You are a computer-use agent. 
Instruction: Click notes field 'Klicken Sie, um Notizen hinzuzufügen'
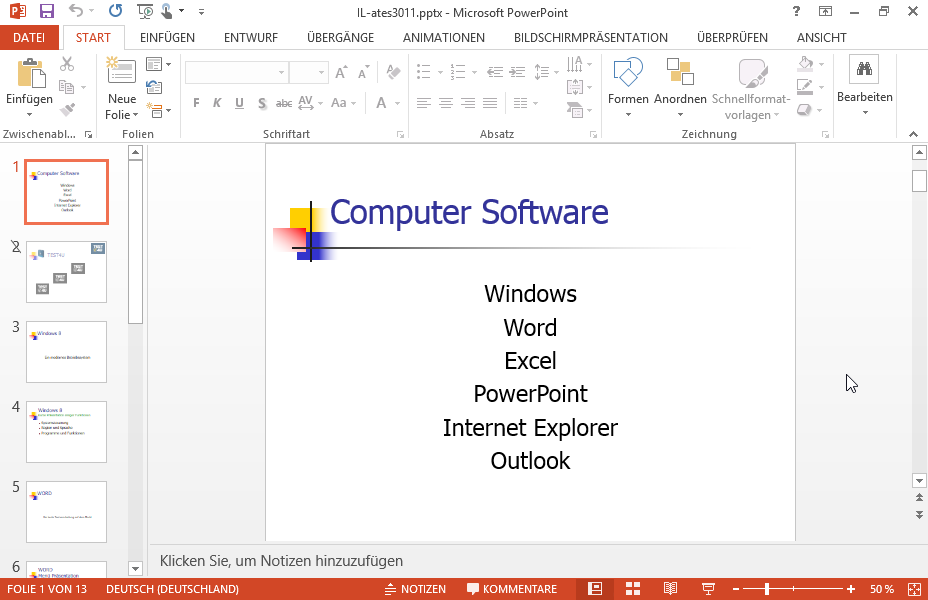click(281, 560)
